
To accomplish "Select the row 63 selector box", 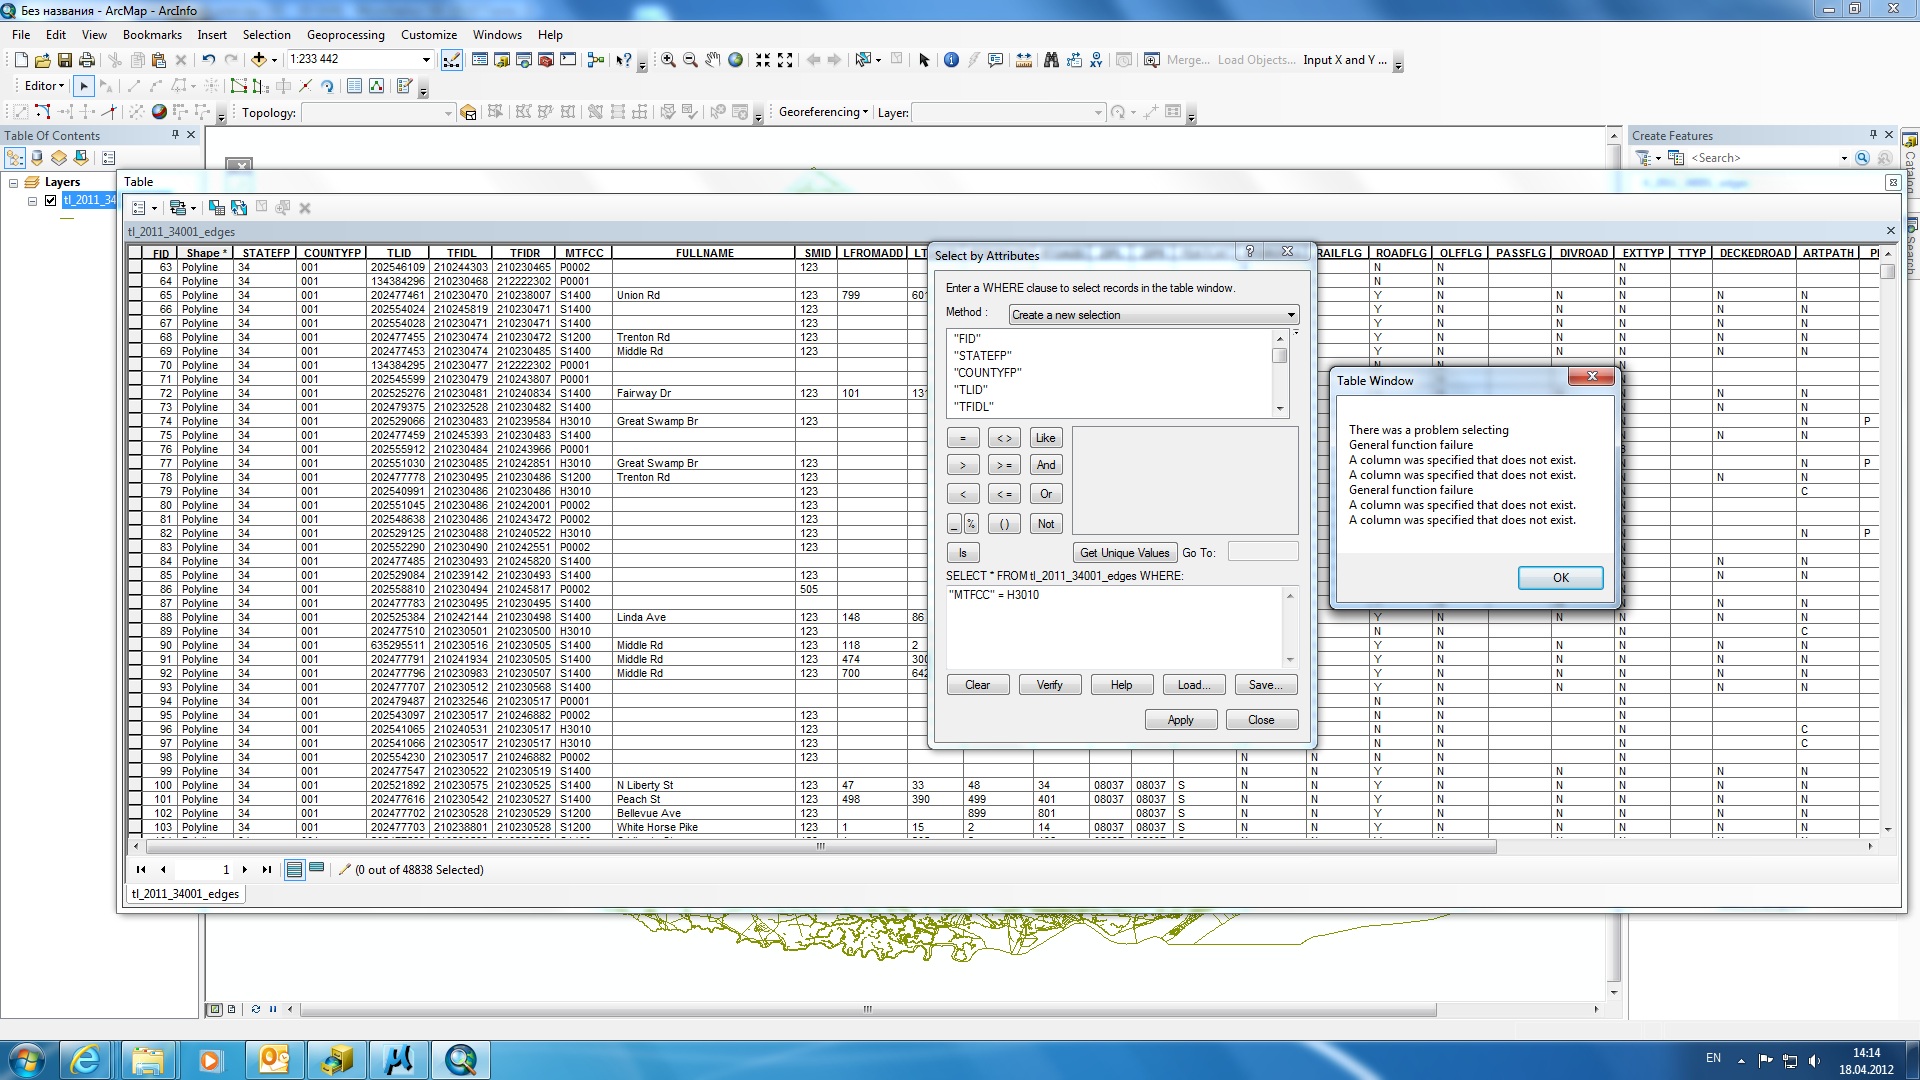I will pos(135,267).
